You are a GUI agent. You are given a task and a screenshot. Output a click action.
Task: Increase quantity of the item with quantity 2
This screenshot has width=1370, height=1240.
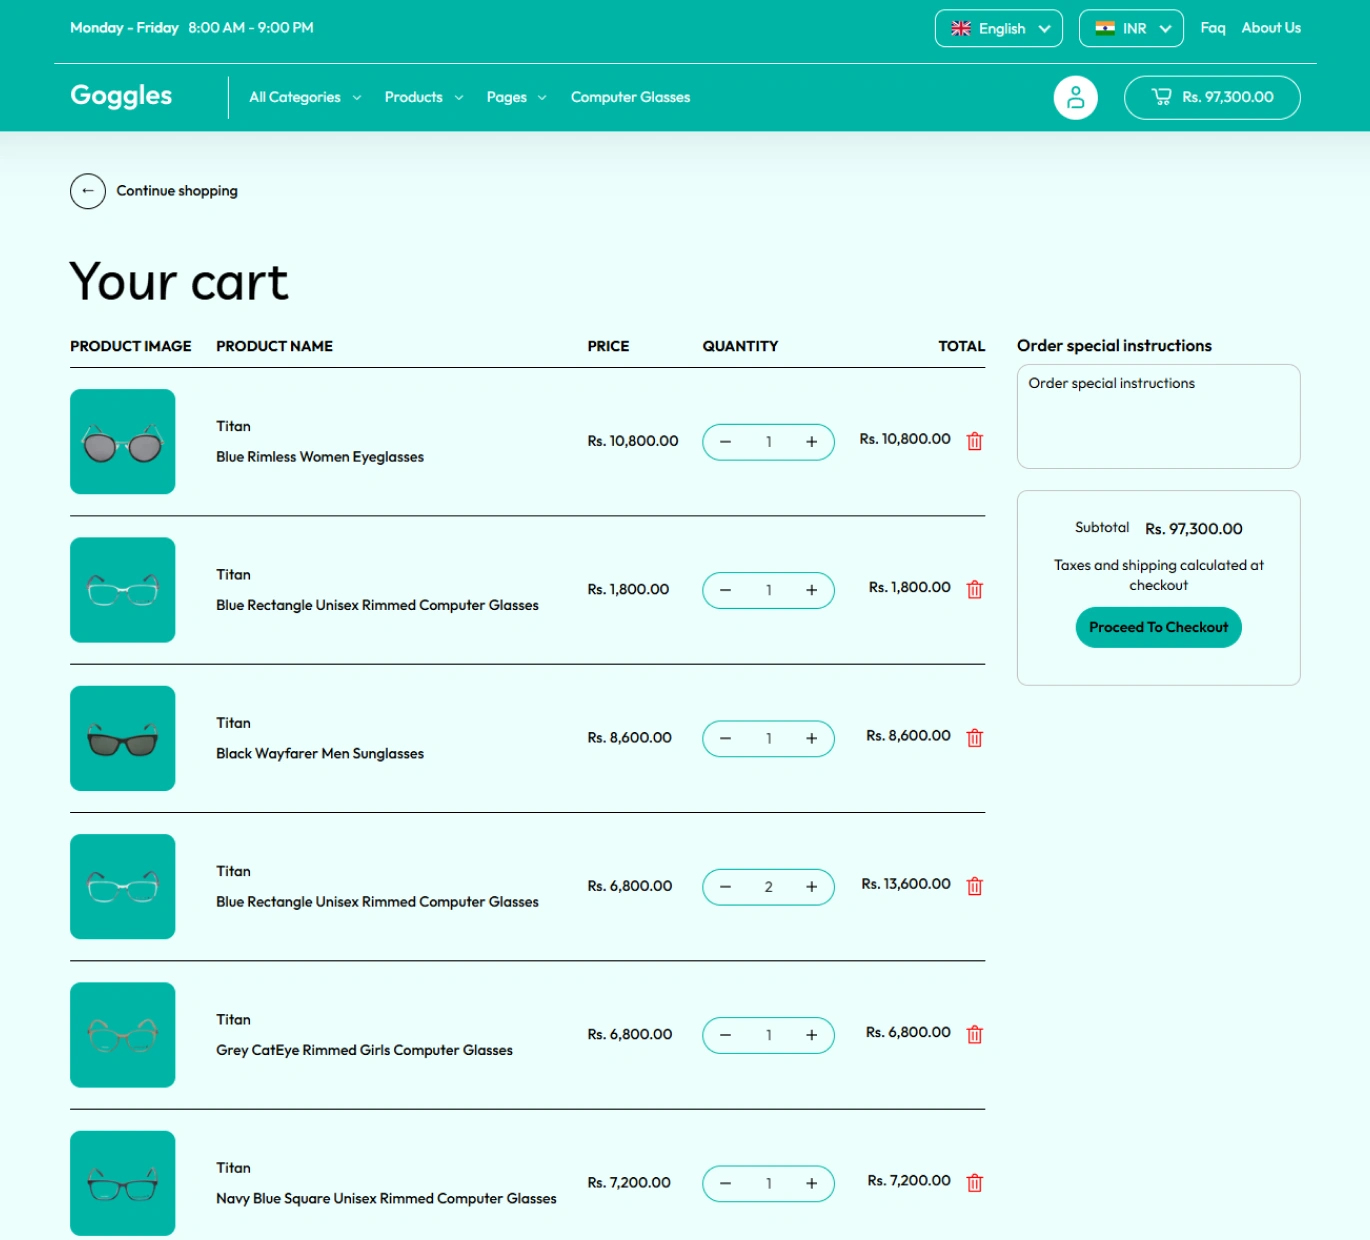[811, 887]
